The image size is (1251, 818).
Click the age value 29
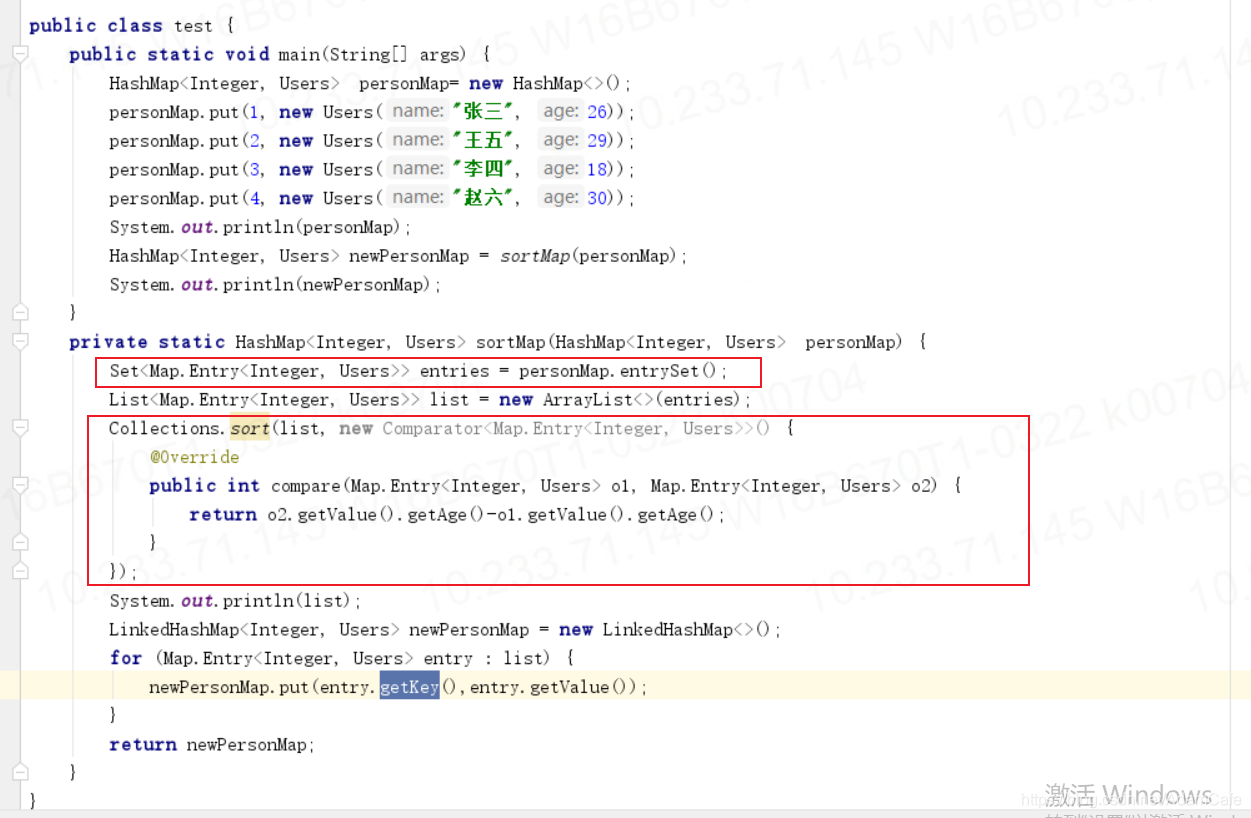tap(597, 141)
